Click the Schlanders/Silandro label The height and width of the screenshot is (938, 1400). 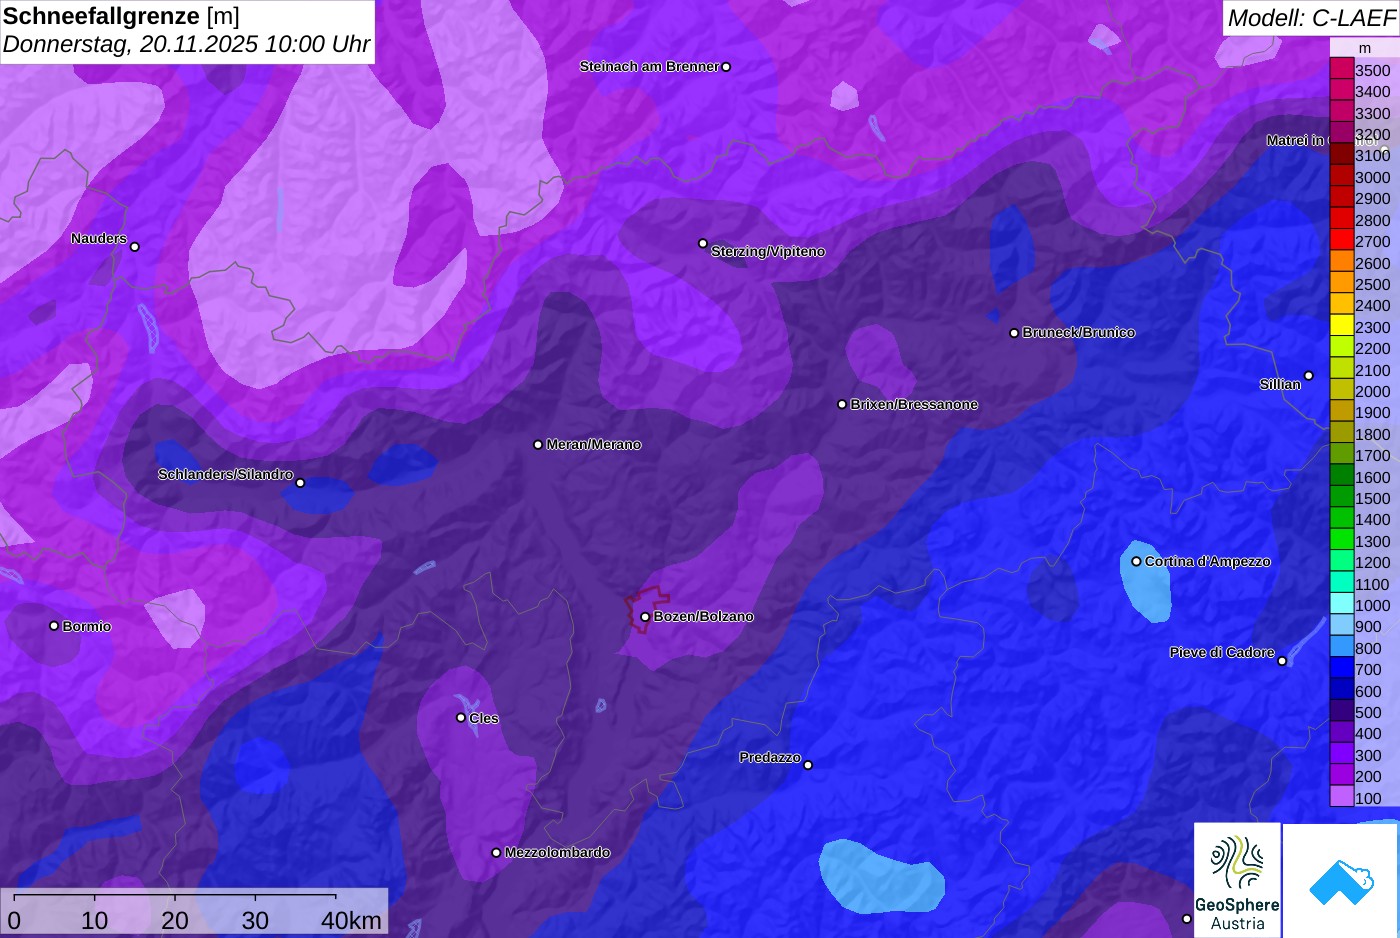[x=225, y=474]
